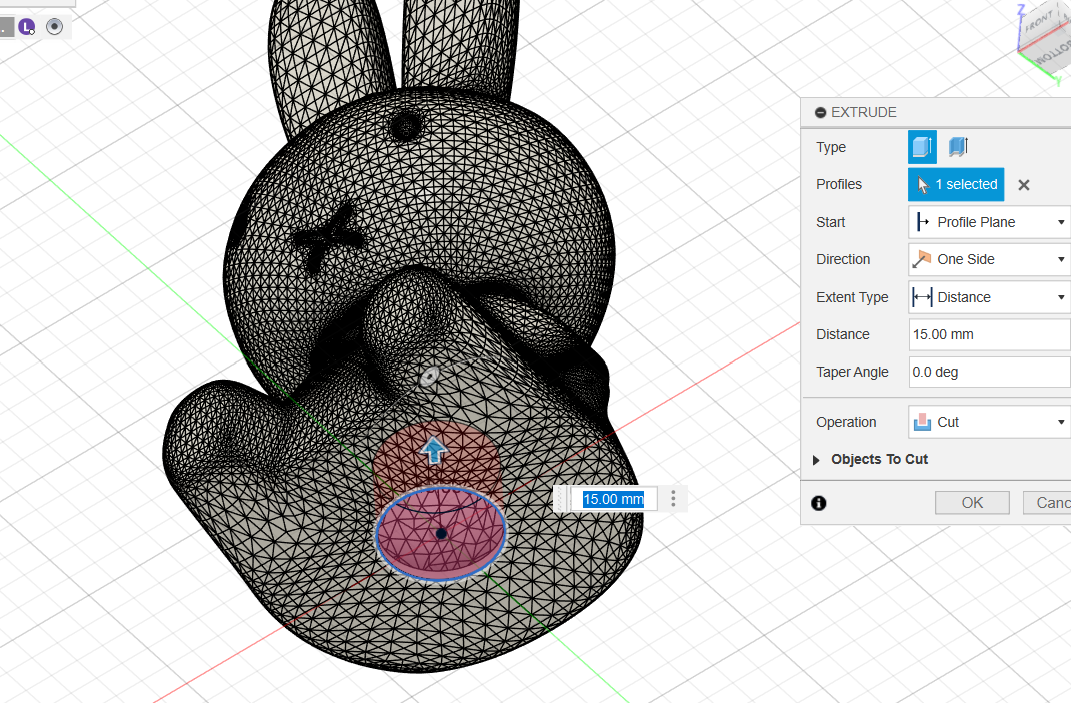Collapse the EXTRUDE panel header icon
The height and width of the screenshot is (703, 1071).
pyautogui.click(x=820, y=113)
